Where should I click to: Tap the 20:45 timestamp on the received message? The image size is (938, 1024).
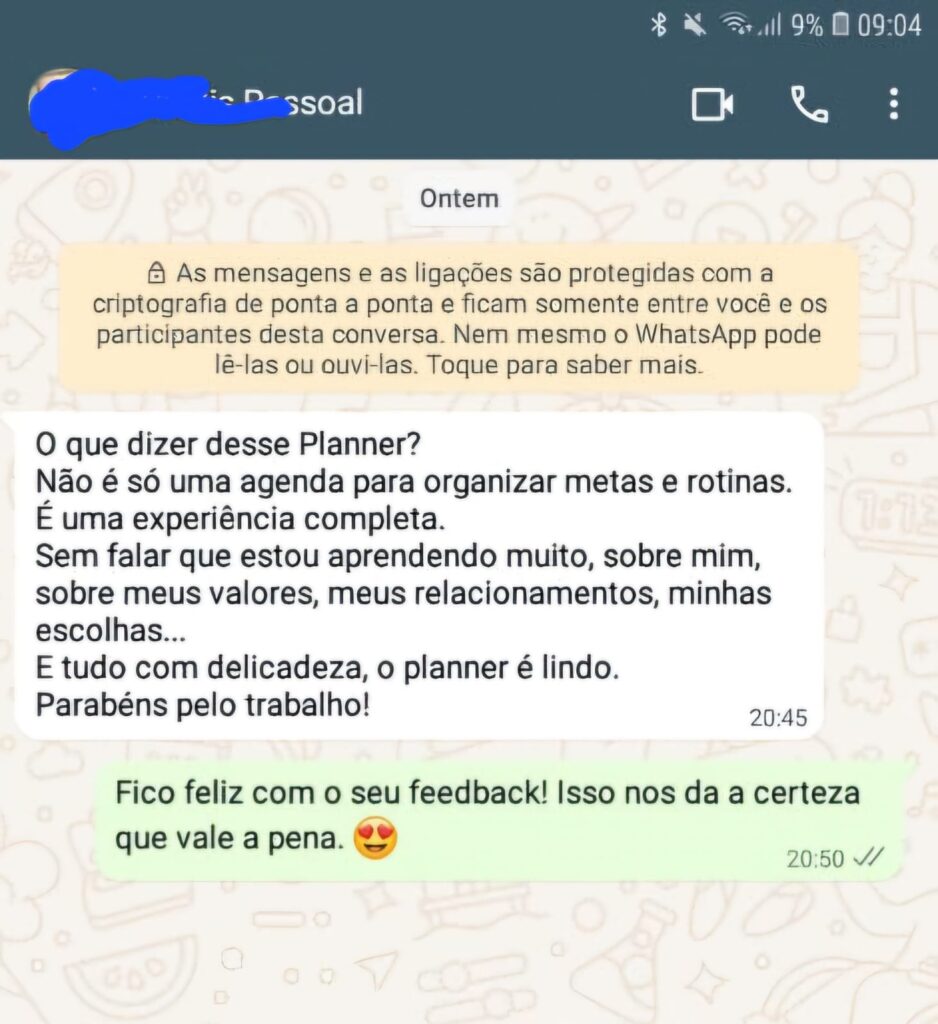coord(778,718)
